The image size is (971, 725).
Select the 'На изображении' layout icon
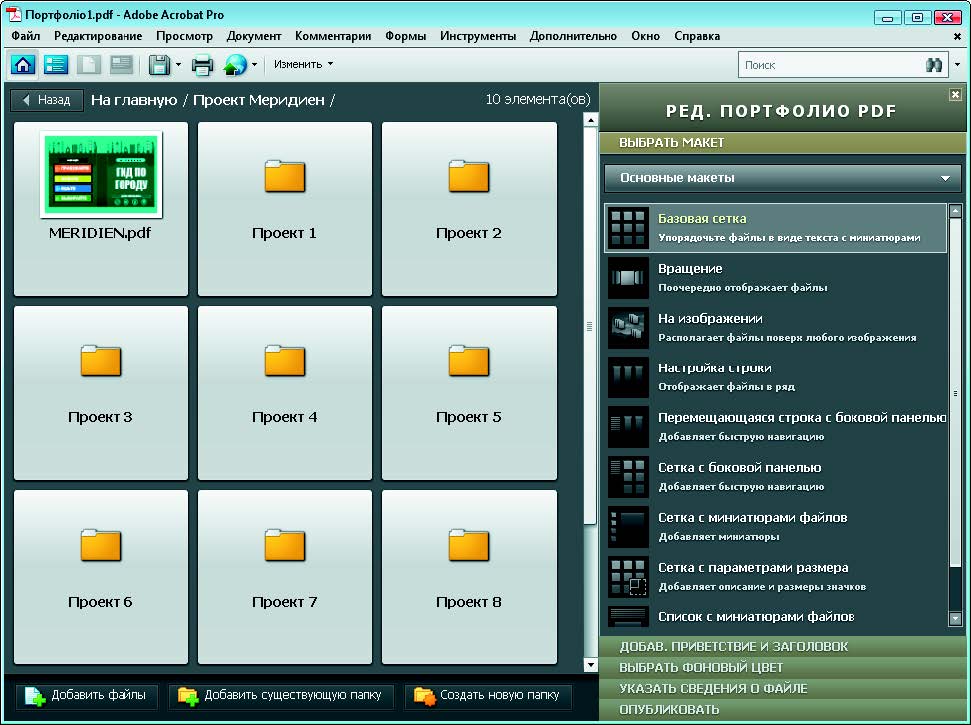[x=628, y=328]
